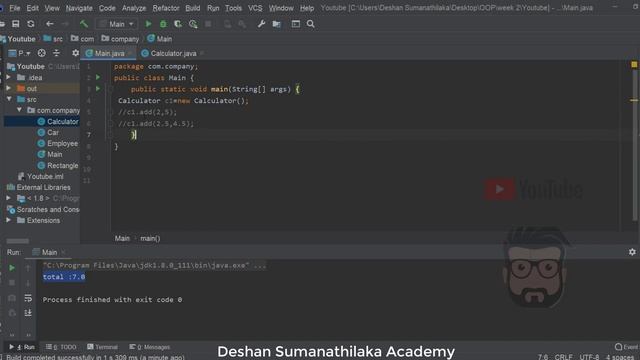
Task: Click the company breadcrumb in navigation bar
Action: [x=120, y=39]
